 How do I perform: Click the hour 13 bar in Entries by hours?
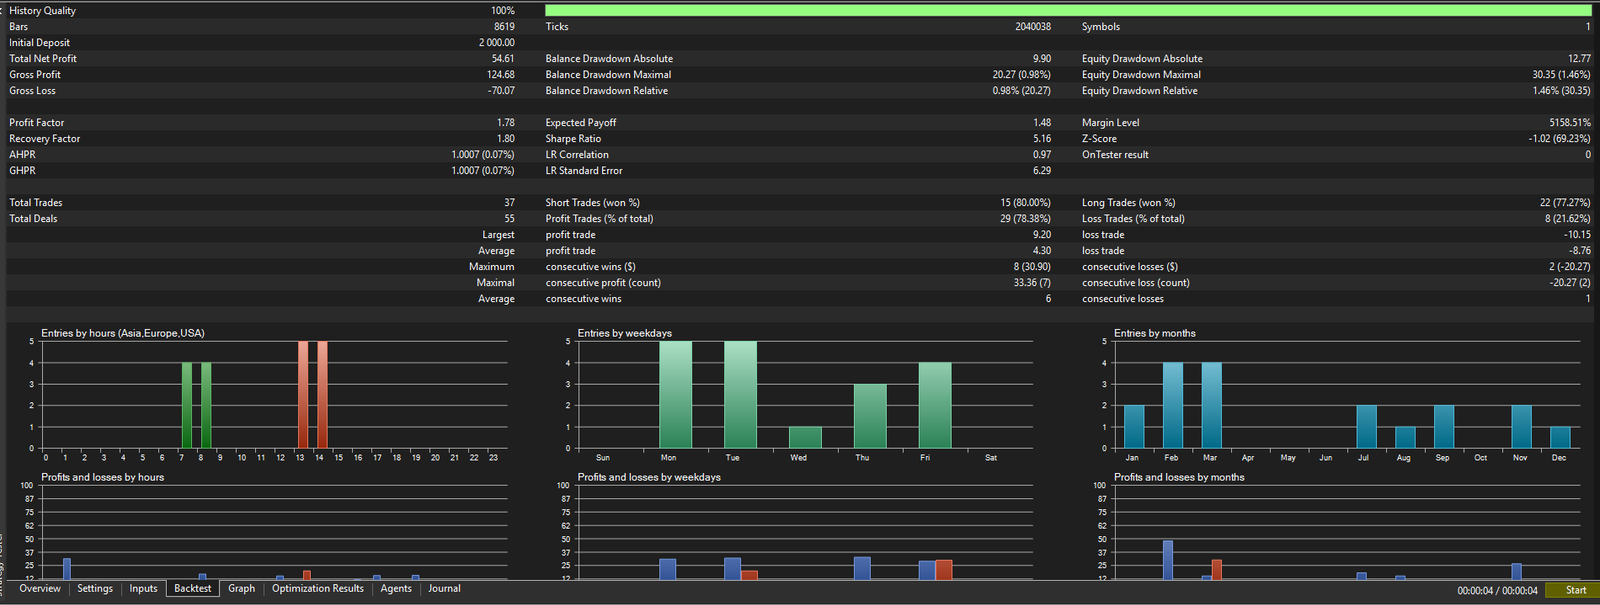(303, 395)
